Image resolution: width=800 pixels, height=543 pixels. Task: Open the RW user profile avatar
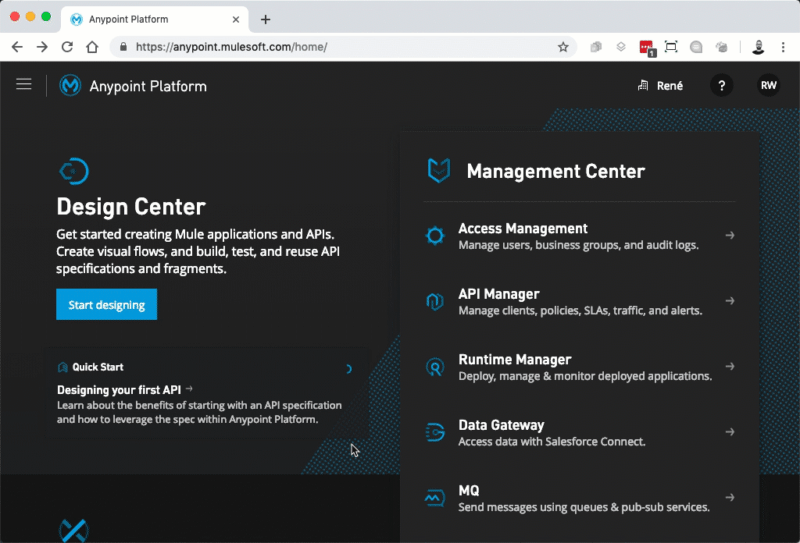(768, 85)
